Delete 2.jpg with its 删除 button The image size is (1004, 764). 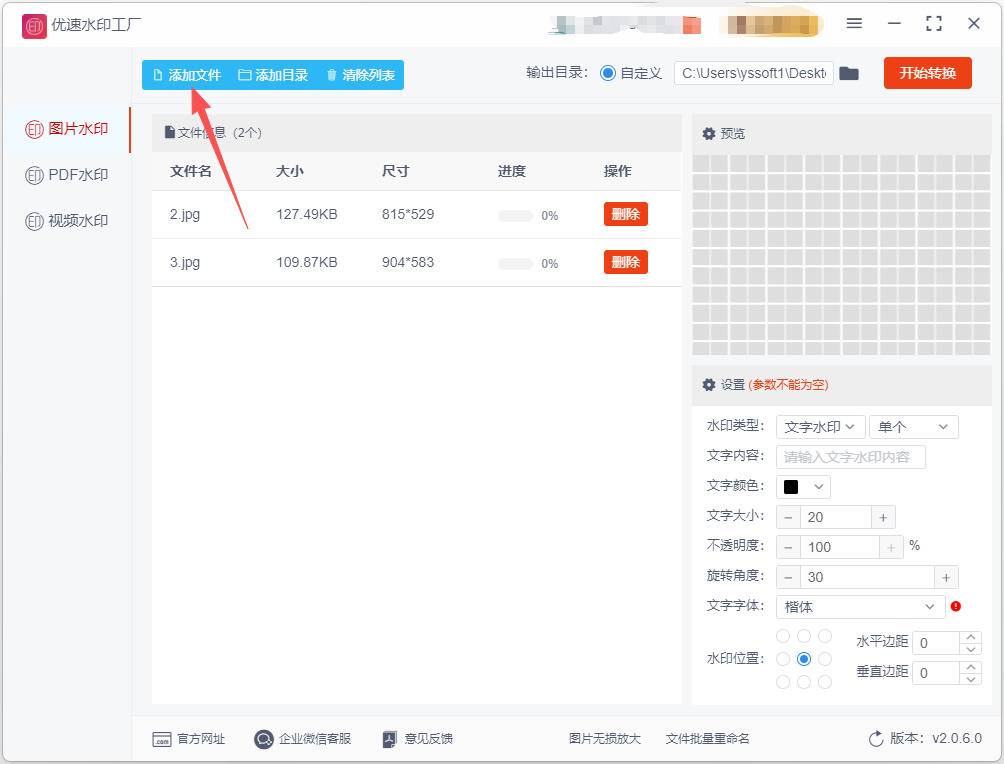click(626, 215)
